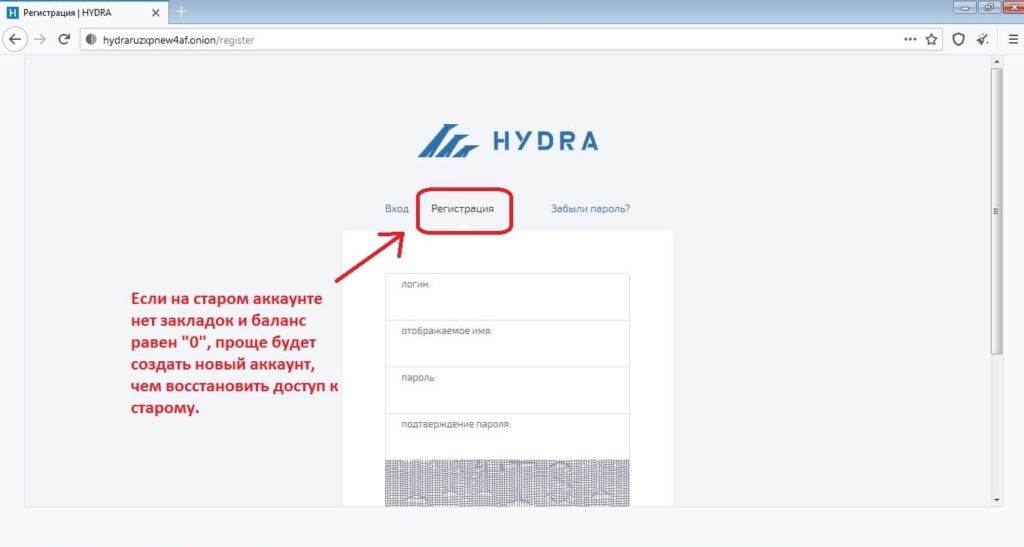Minimize the browser window
Viewport: 1024px width, 547px height.
965,7
